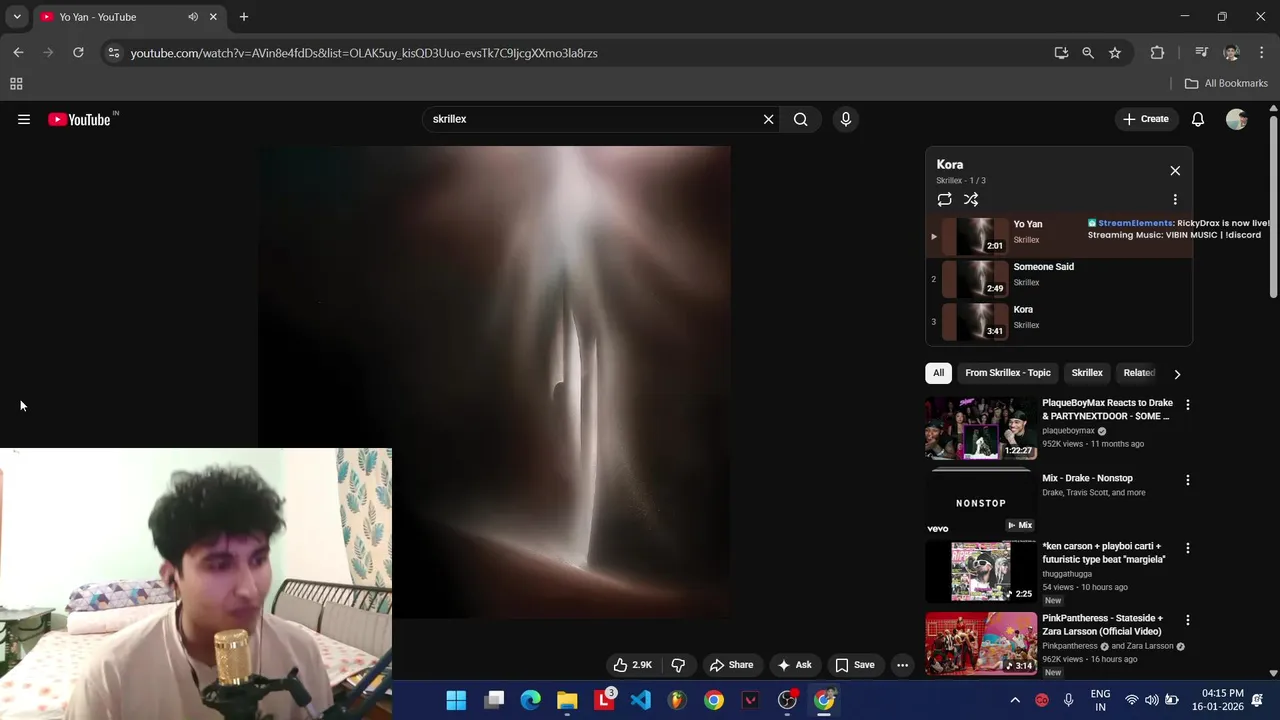The image size is (1280, 720).
Task: Click the Create button
Action: coord(1146,119)
